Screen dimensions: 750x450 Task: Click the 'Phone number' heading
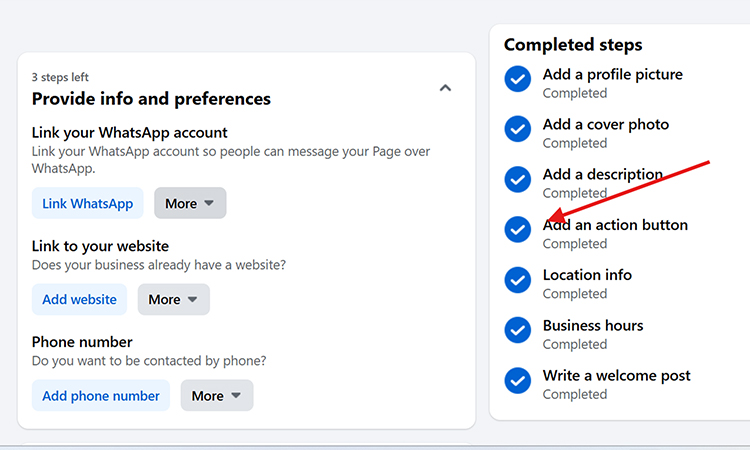tap(82, 342)
